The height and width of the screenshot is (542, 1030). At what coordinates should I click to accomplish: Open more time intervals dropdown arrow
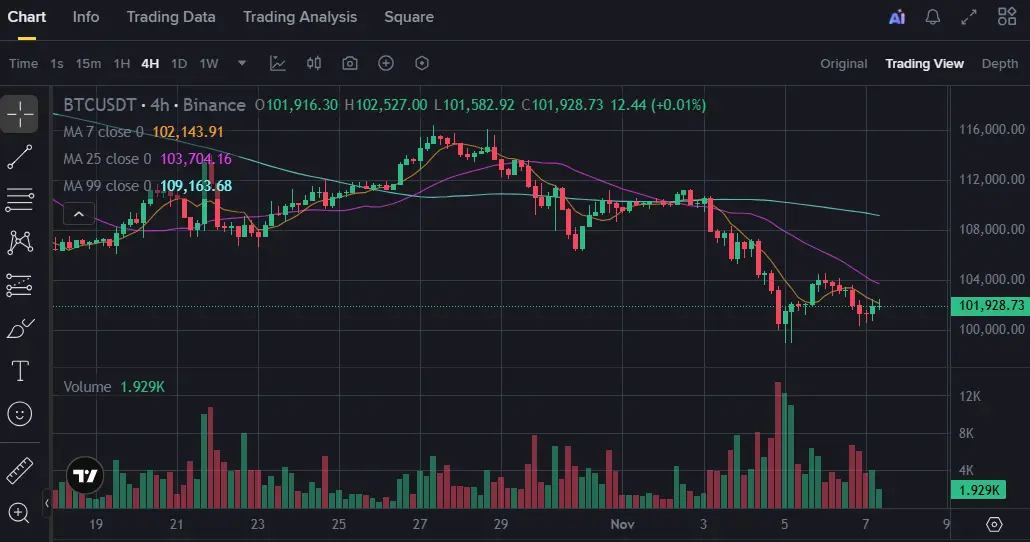242,63
